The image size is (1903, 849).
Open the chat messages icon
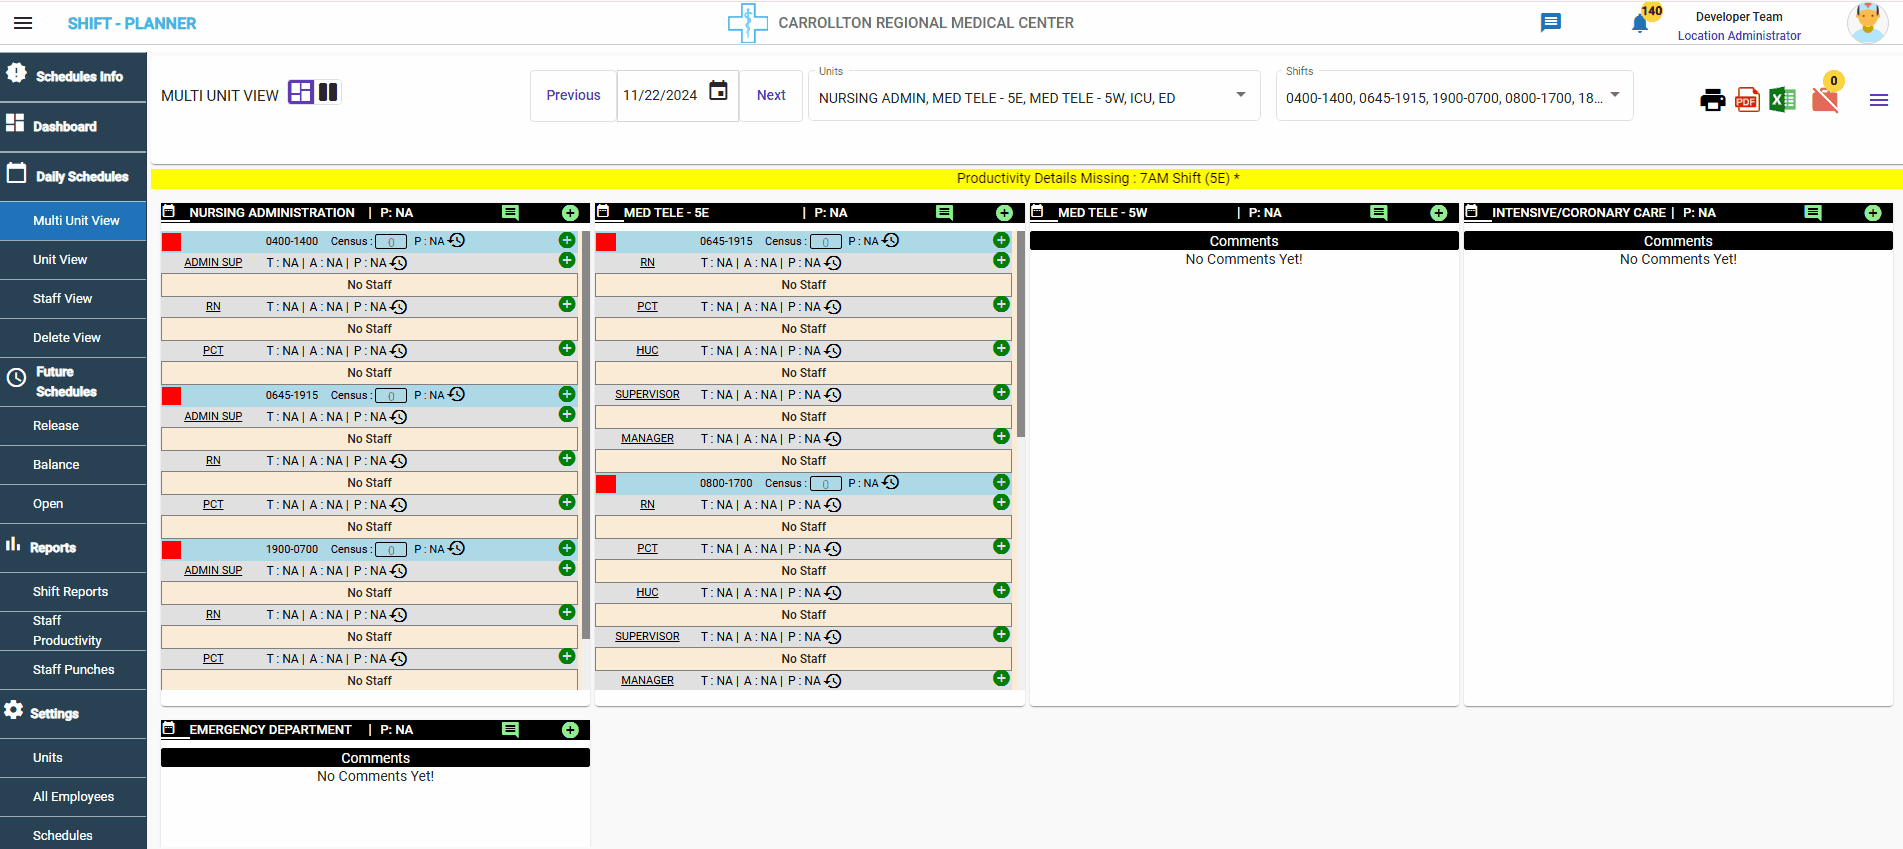point(1550,23)
